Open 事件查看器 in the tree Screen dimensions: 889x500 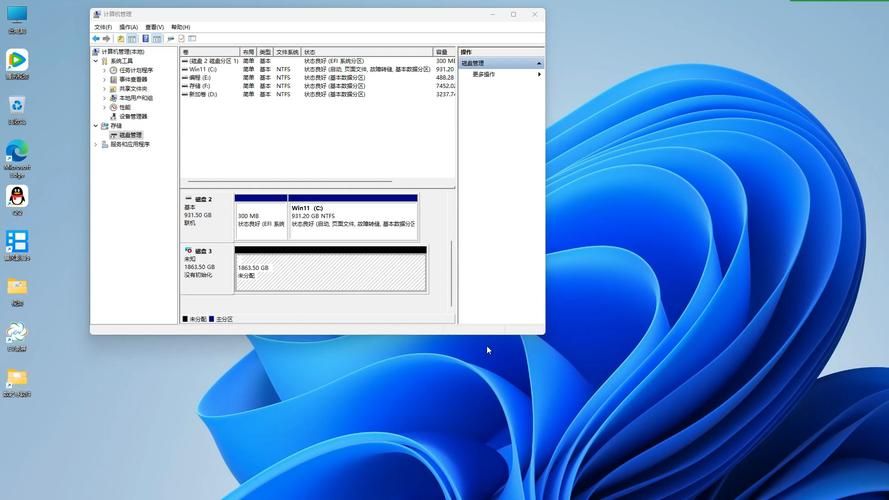pyautogui.click(x=129, y=79)
